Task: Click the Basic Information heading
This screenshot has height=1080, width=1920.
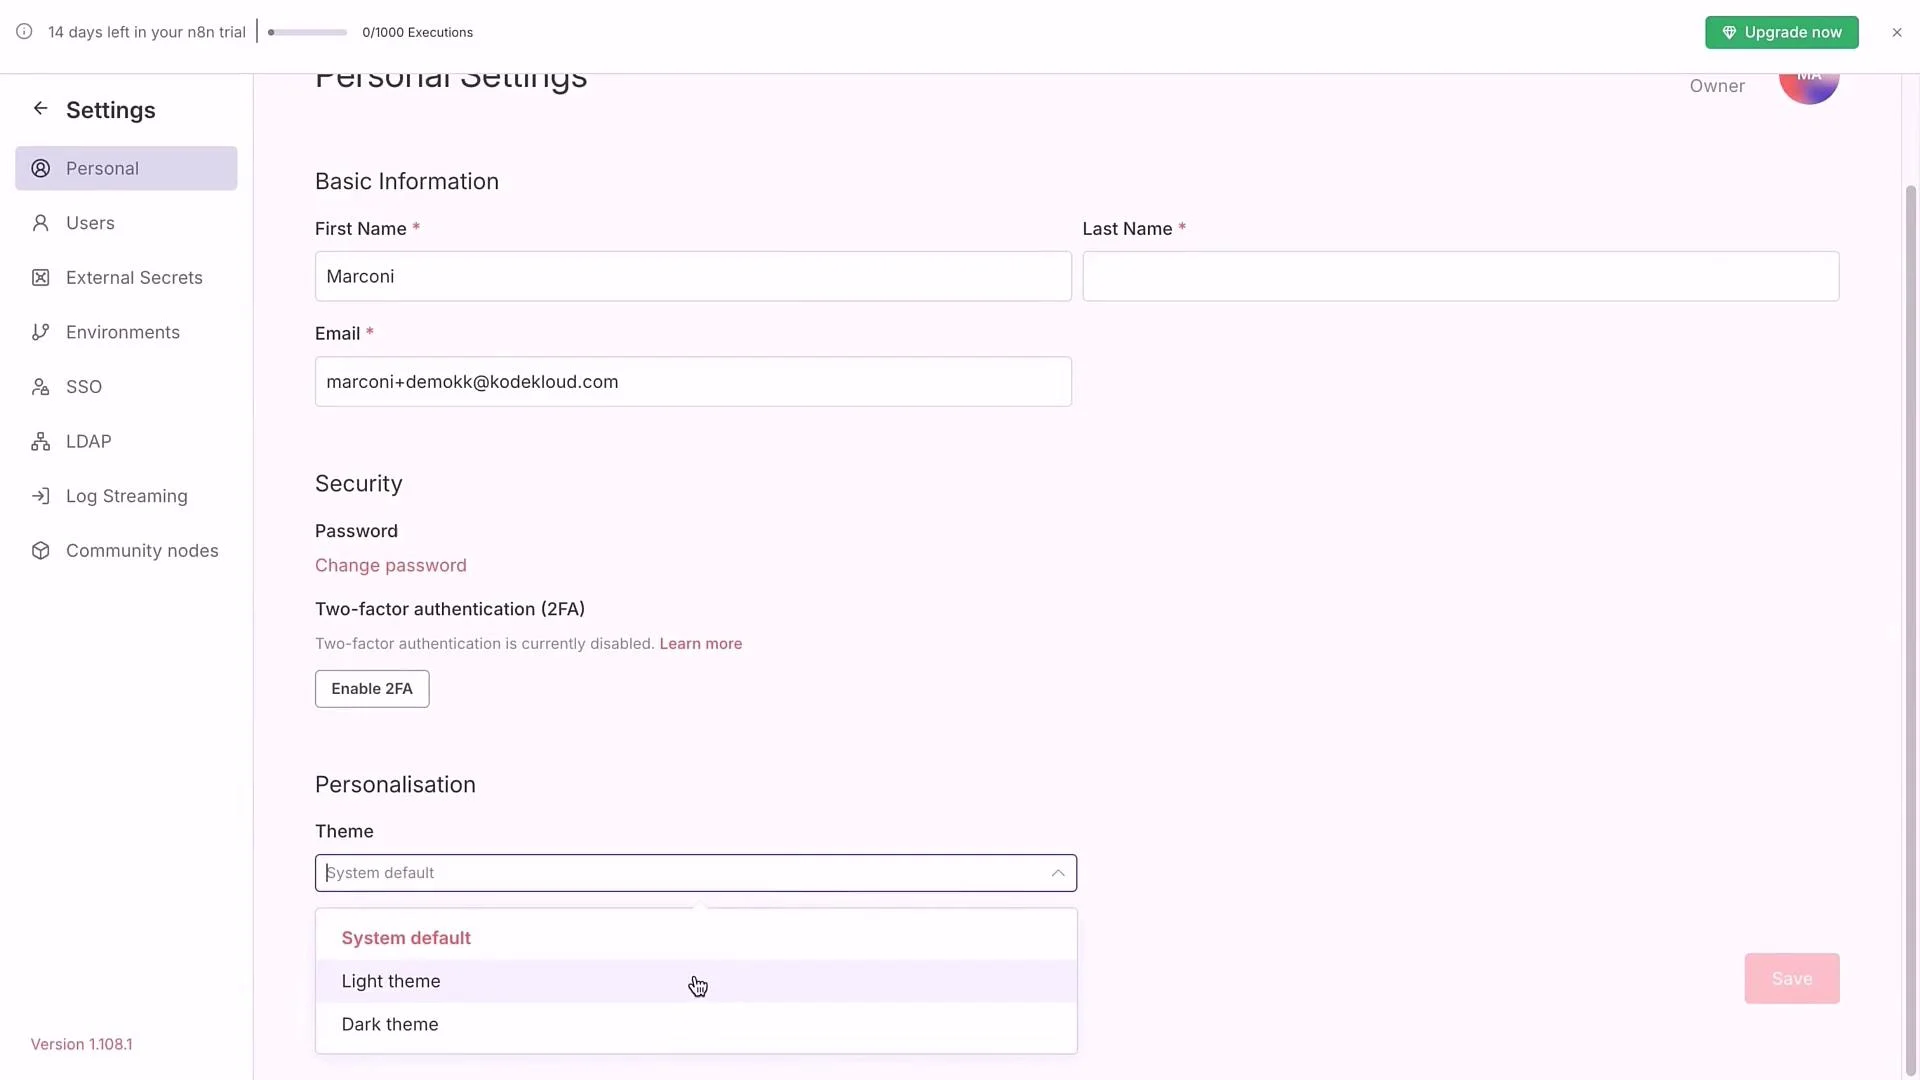Action: coord(407,181)
